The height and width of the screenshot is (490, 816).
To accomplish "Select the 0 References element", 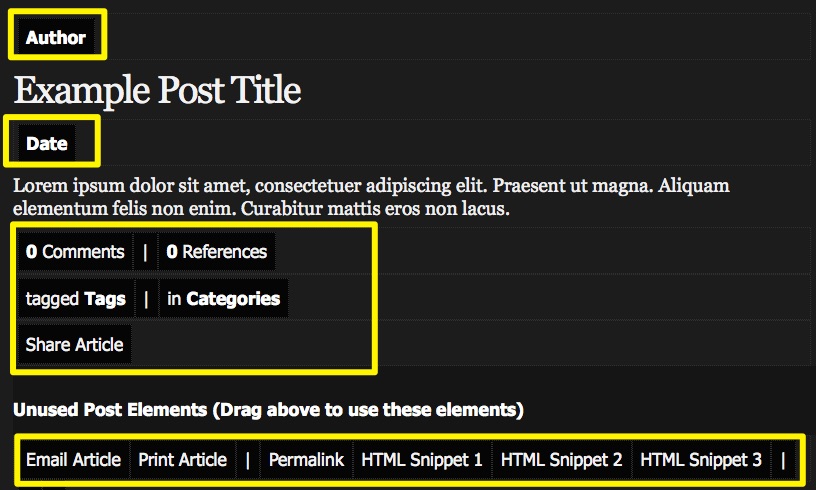I will 216,252.
